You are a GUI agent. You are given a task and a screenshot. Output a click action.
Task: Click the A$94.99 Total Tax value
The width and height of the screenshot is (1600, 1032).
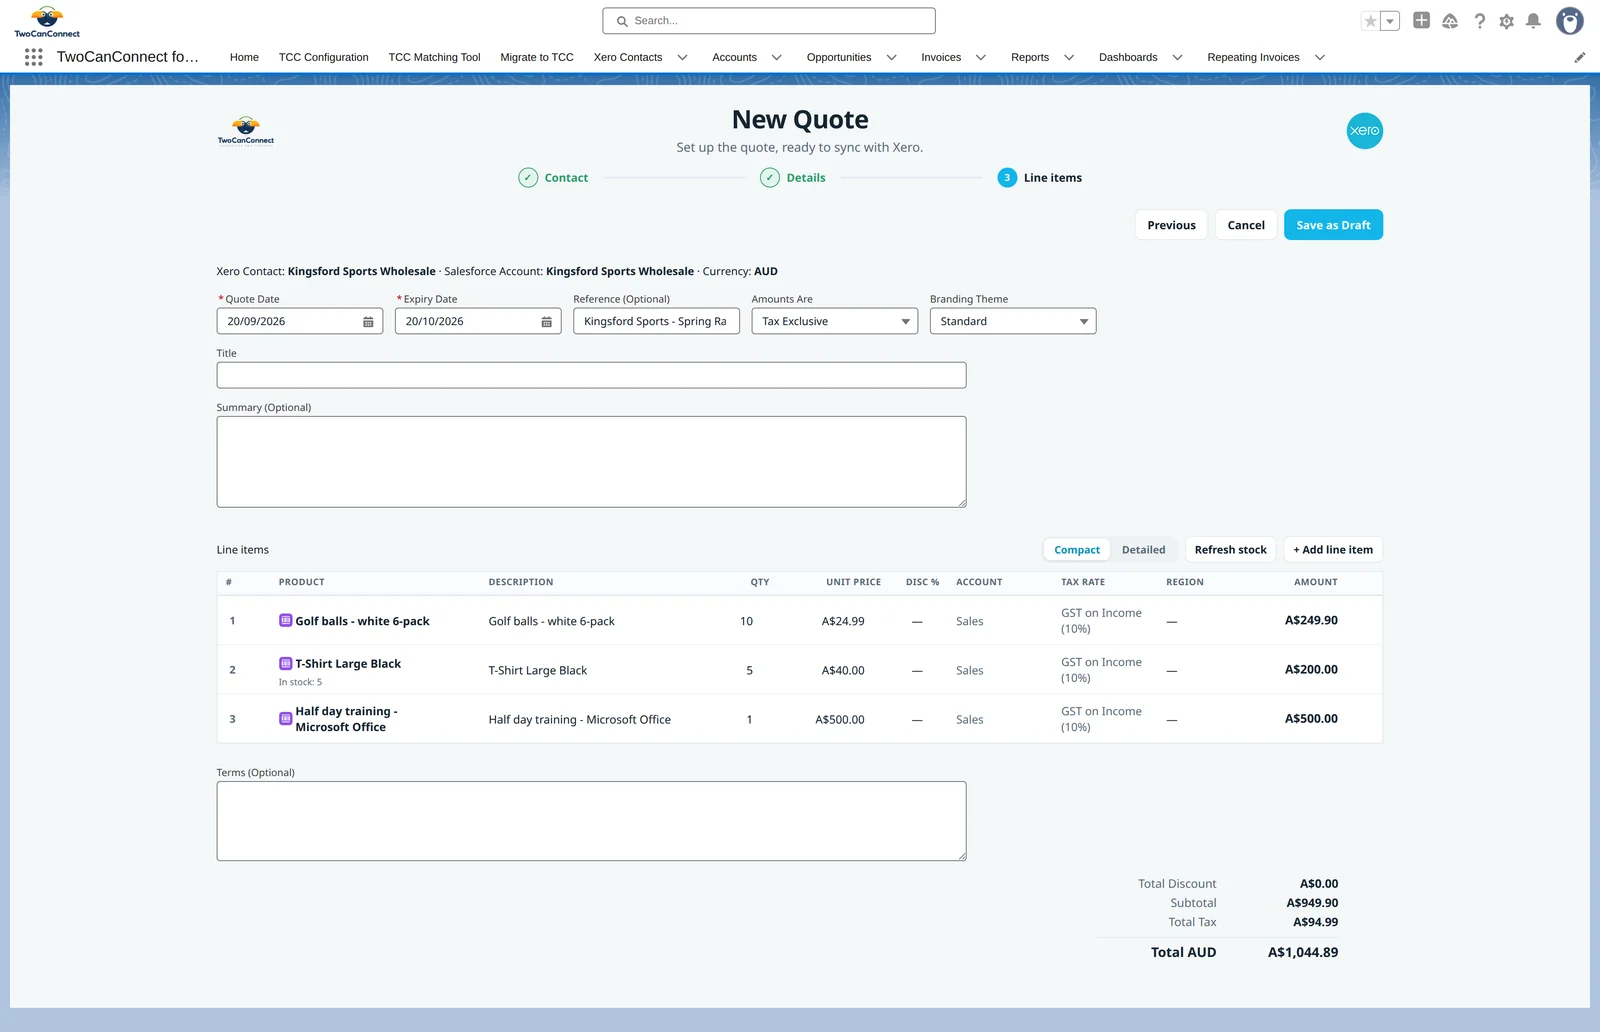click(x=1315, y=922)
